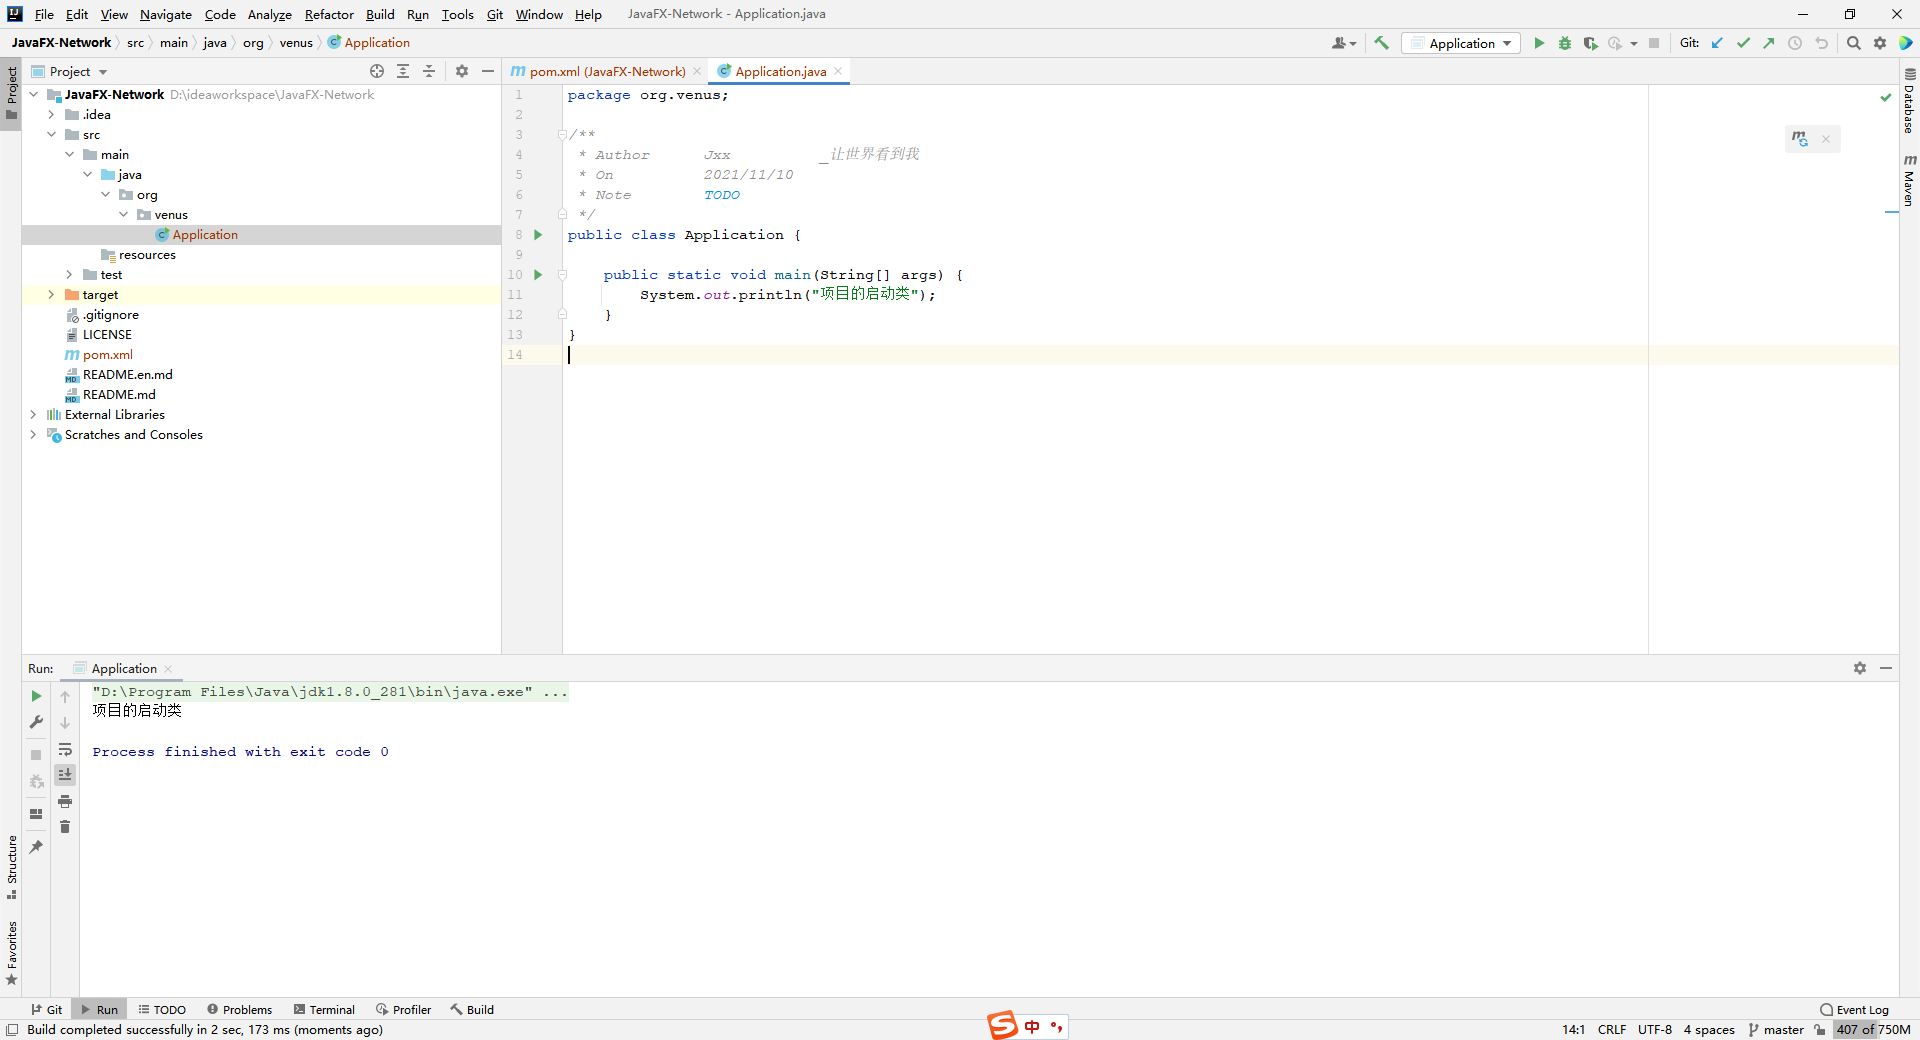Collapse the JavaFX-Network root node
The image size is (1920, 1040).
(x=34, y=95)
